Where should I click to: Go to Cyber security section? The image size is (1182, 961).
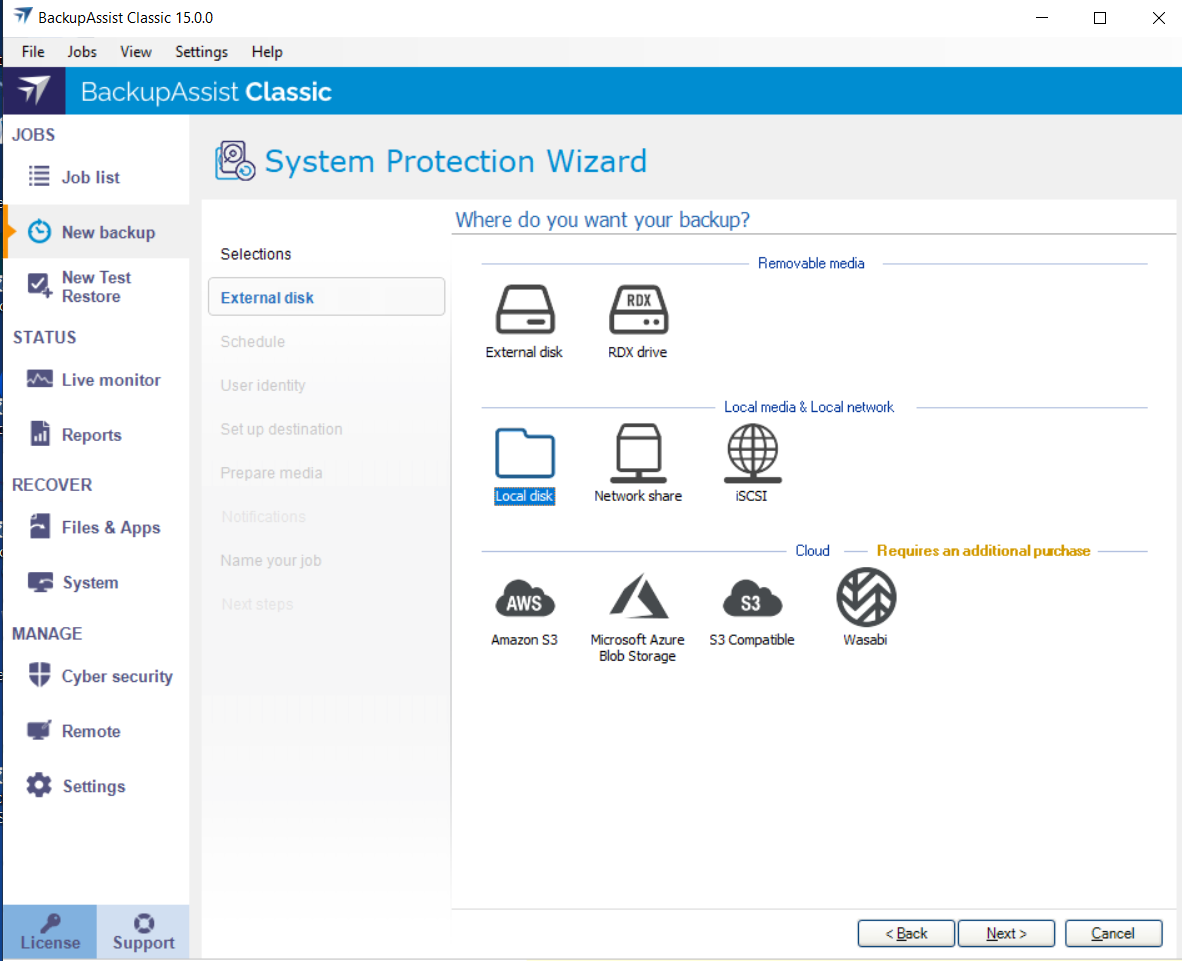(116, 676)
